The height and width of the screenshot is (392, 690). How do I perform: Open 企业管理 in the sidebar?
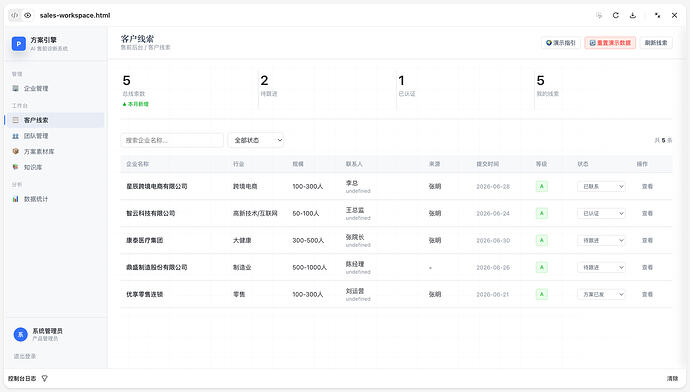coord(55,88)
